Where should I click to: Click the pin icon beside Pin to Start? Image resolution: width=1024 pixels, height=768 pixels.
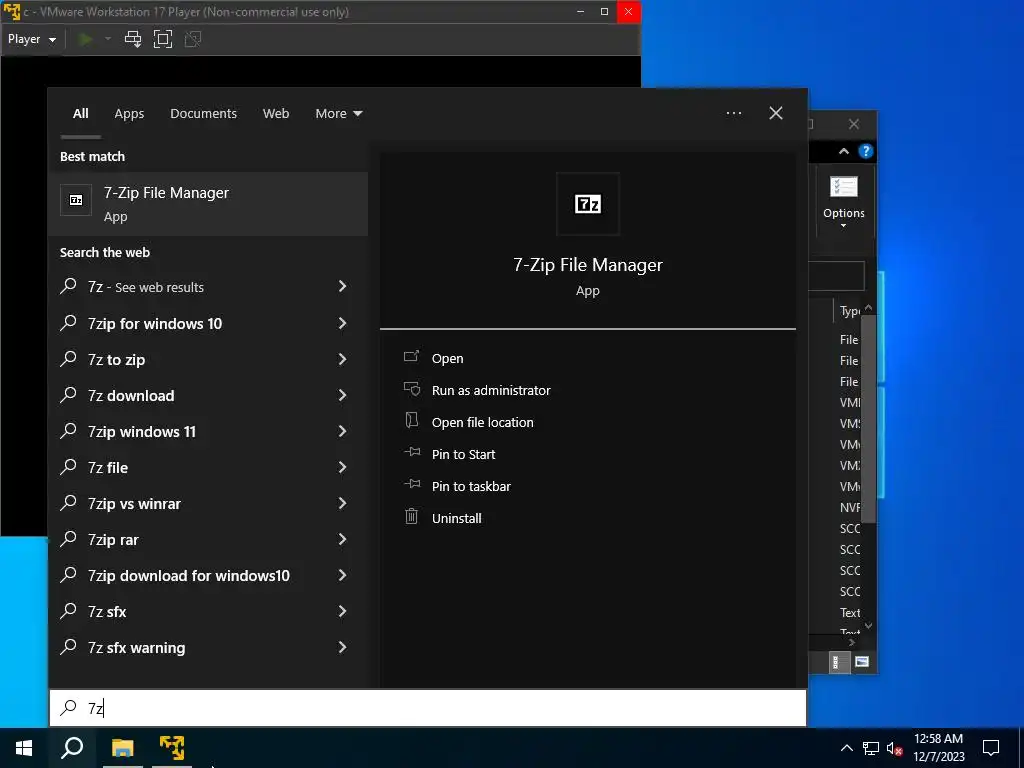(411, 453)
